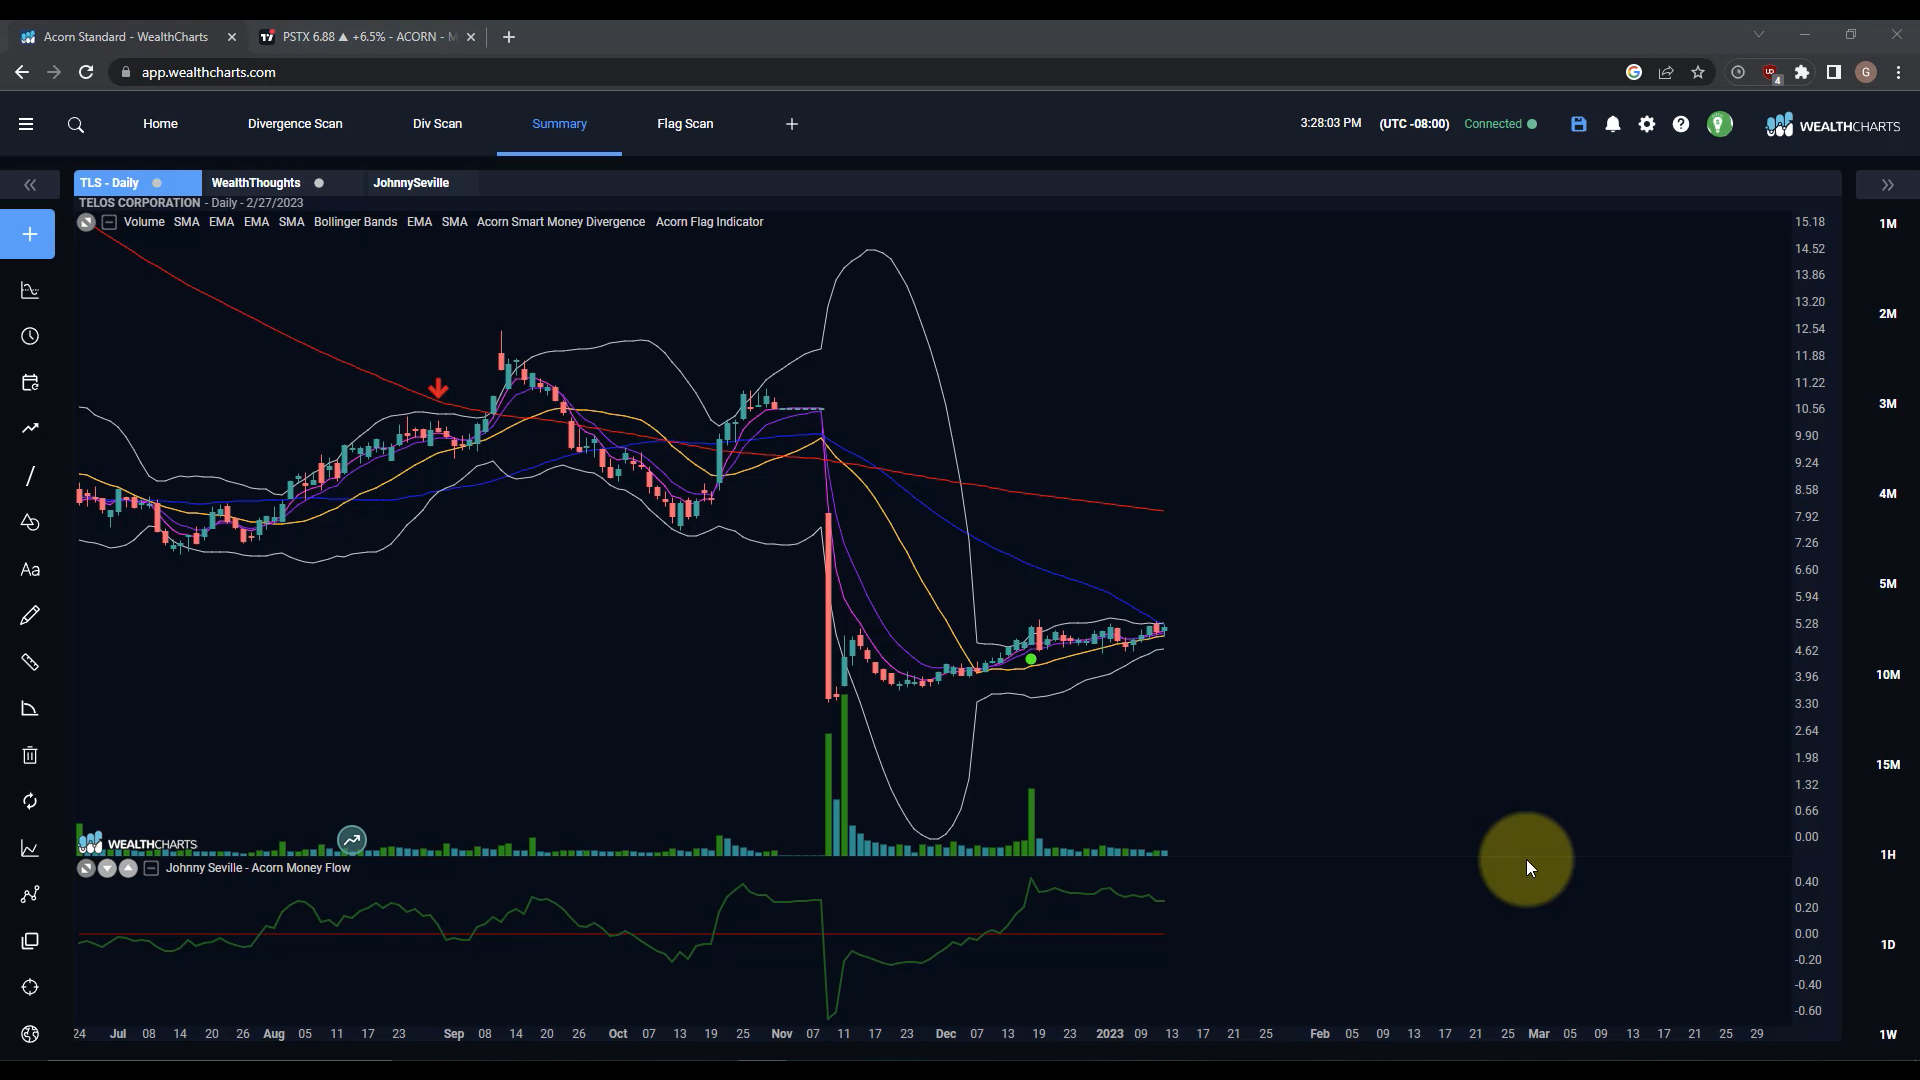Open the indicators chart icon in sidebar

click(x=30, y=291)
